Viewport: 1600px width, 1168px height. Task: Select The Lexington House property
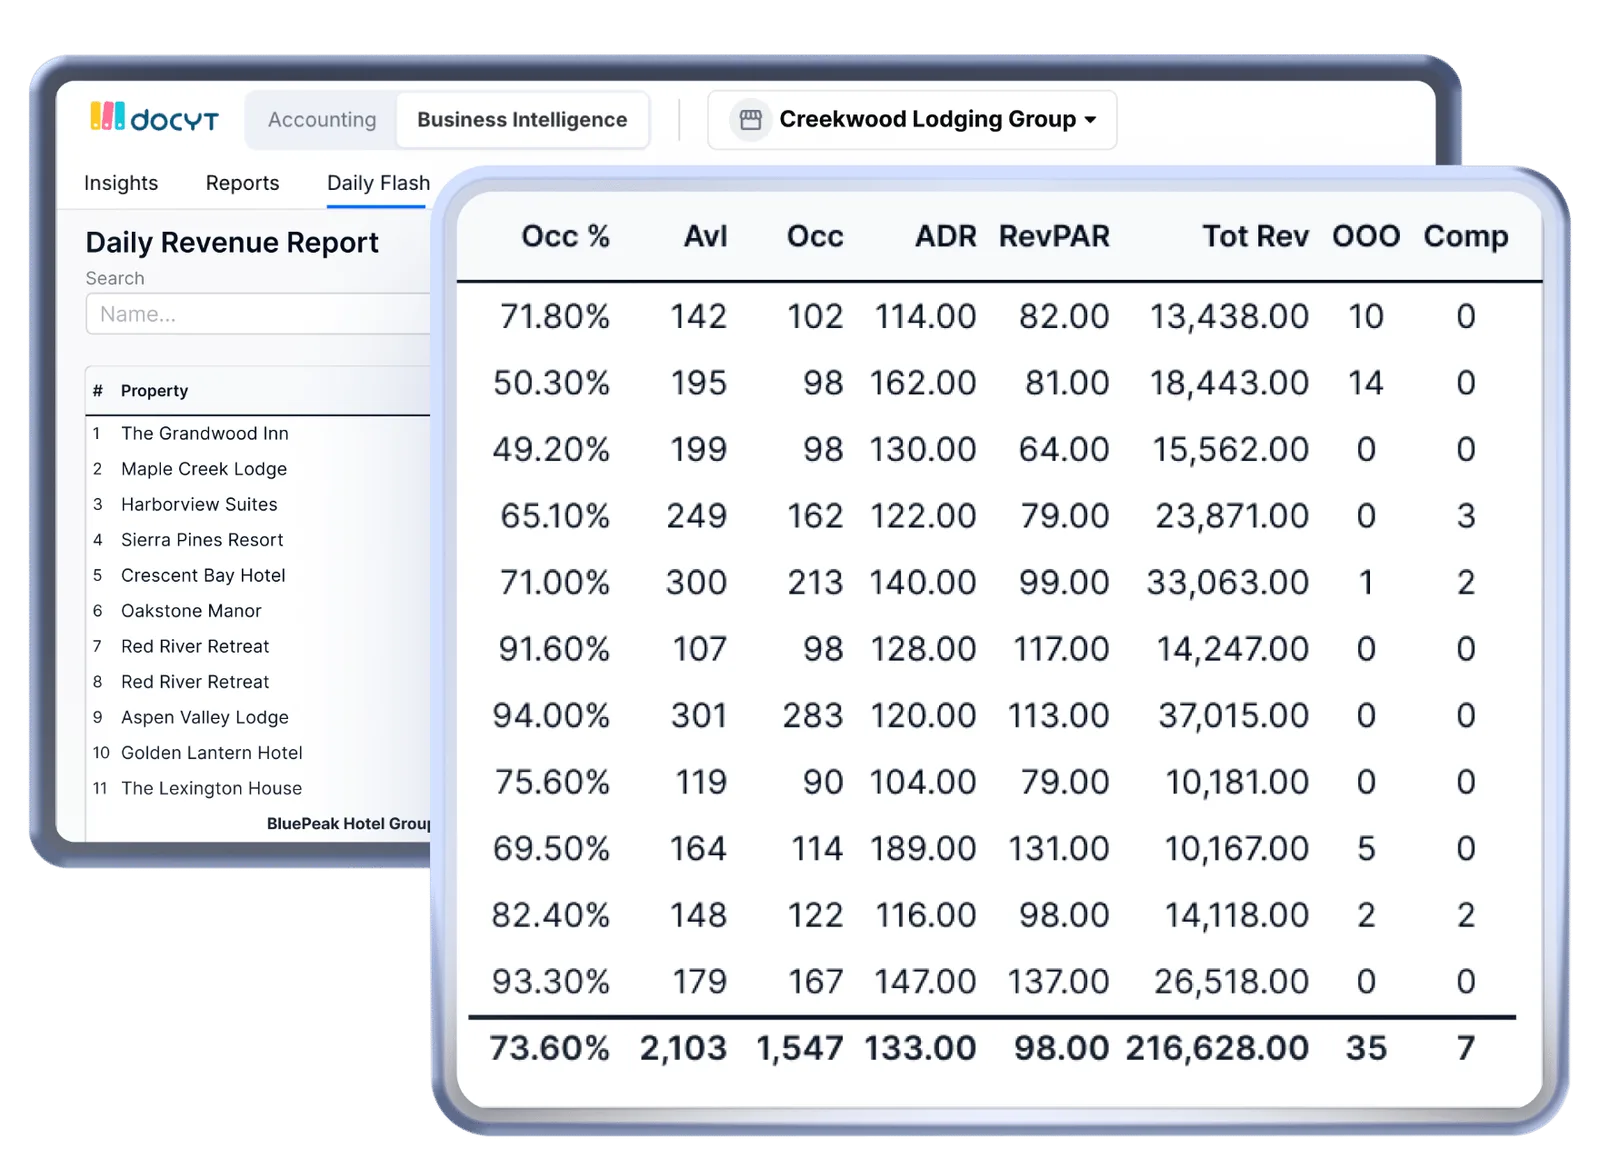point(211,788)
